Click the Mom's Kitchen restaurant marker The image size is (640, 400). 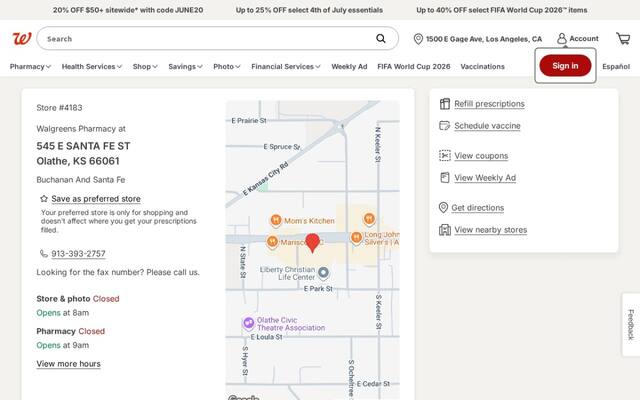[x=276, y=220]
